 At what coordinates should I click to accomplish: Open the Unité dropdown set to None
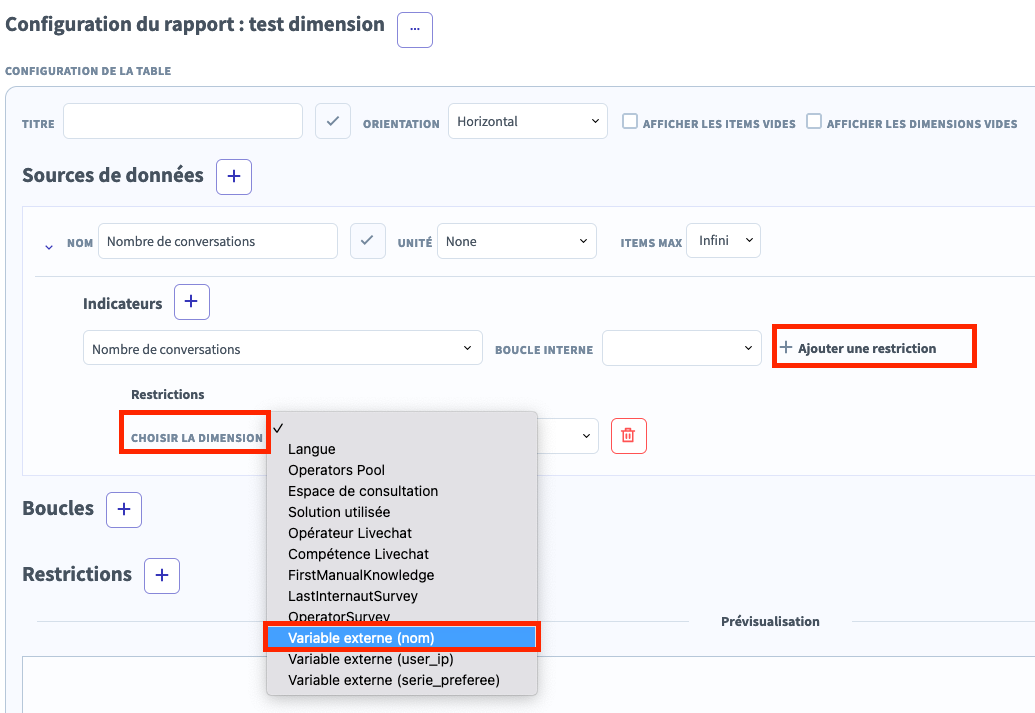(x=516, y=241)
